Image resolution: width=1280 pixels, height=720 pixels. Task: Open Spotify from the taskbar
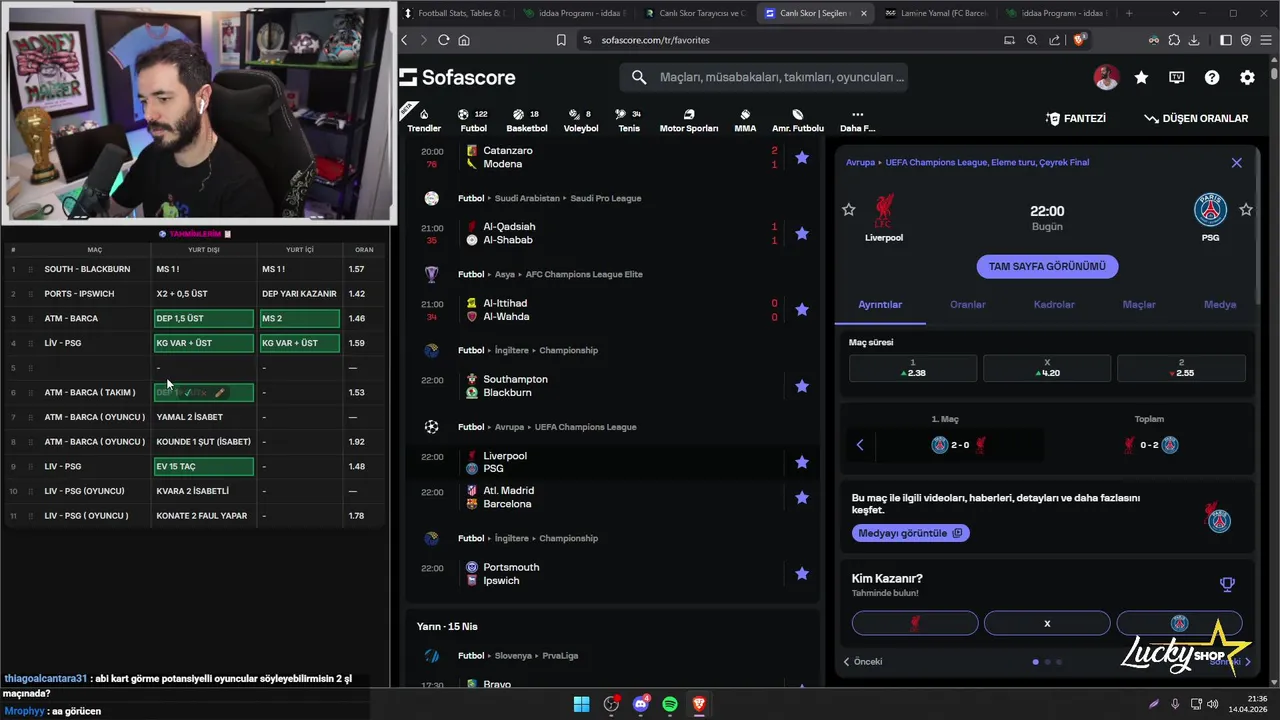pos(670,704)
